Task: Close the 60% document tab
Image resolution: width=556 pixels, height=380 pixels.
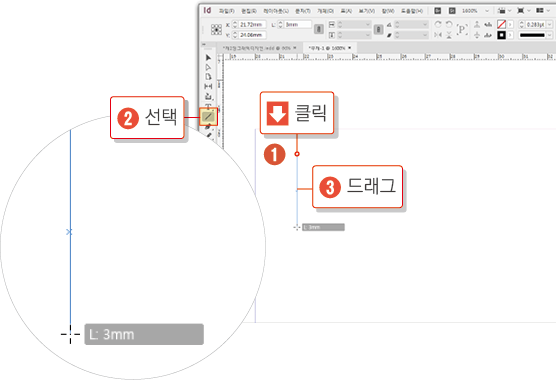Action: tap(295, 48)
